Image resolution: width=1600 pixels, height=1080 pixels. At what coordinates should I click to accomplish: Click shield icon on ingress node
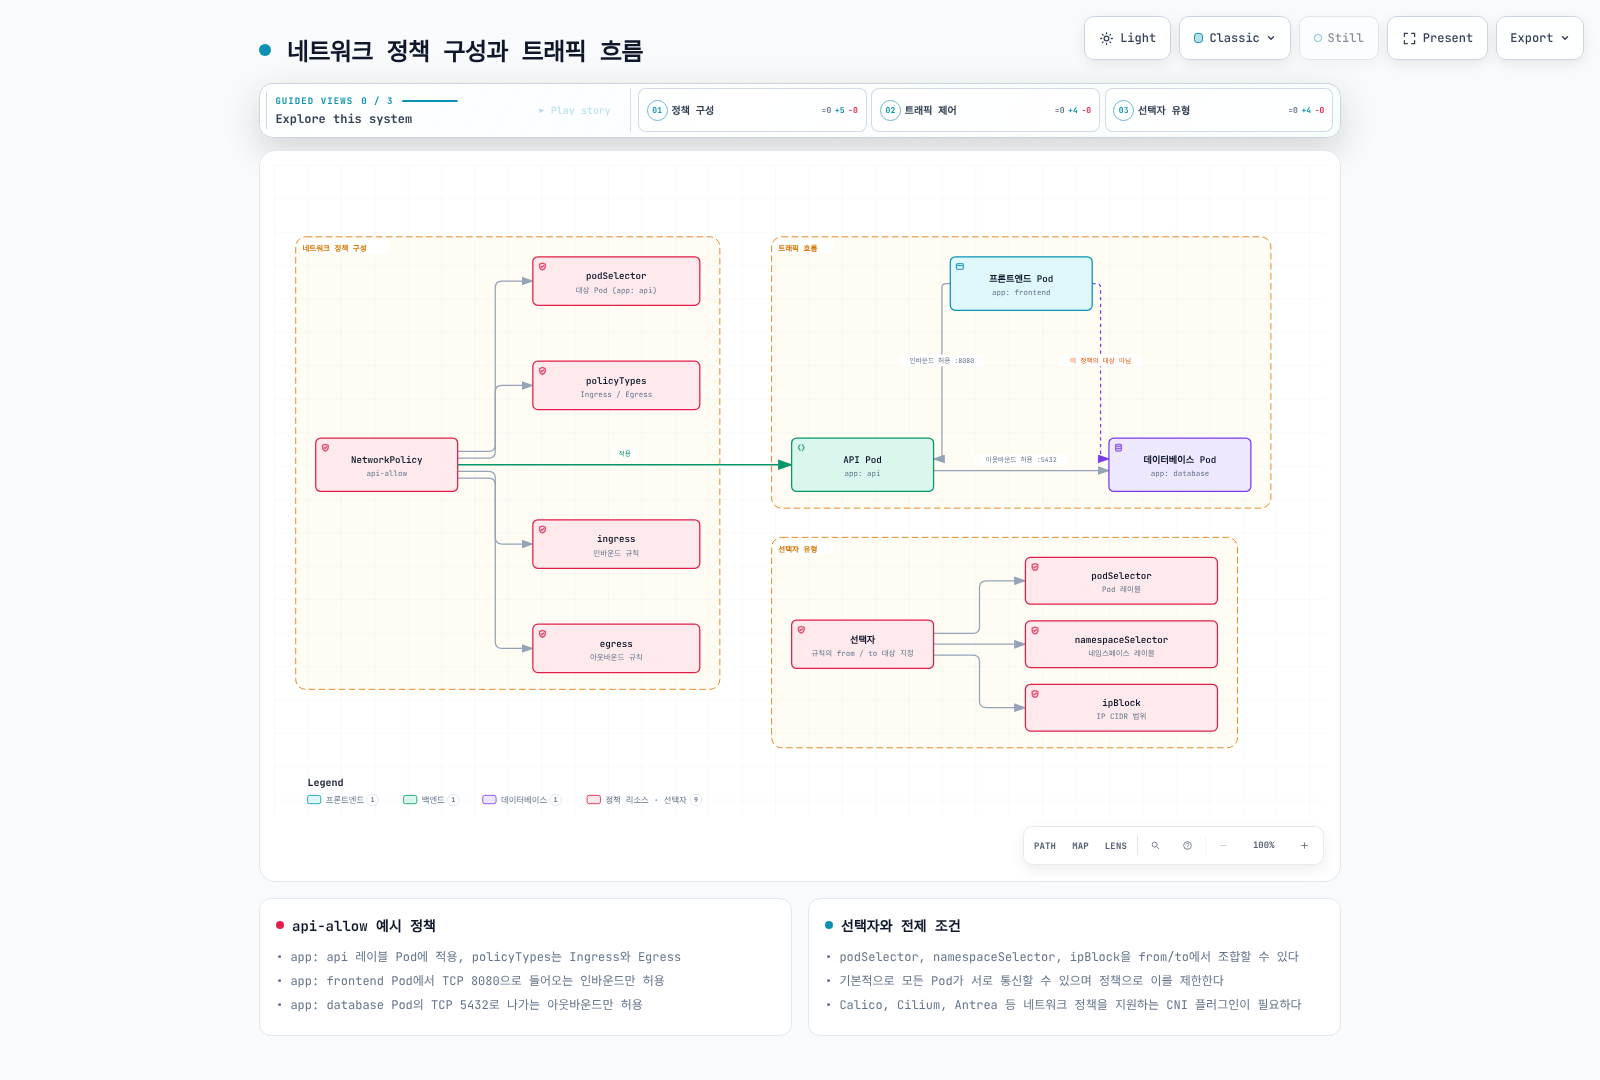tap(542, 529)
